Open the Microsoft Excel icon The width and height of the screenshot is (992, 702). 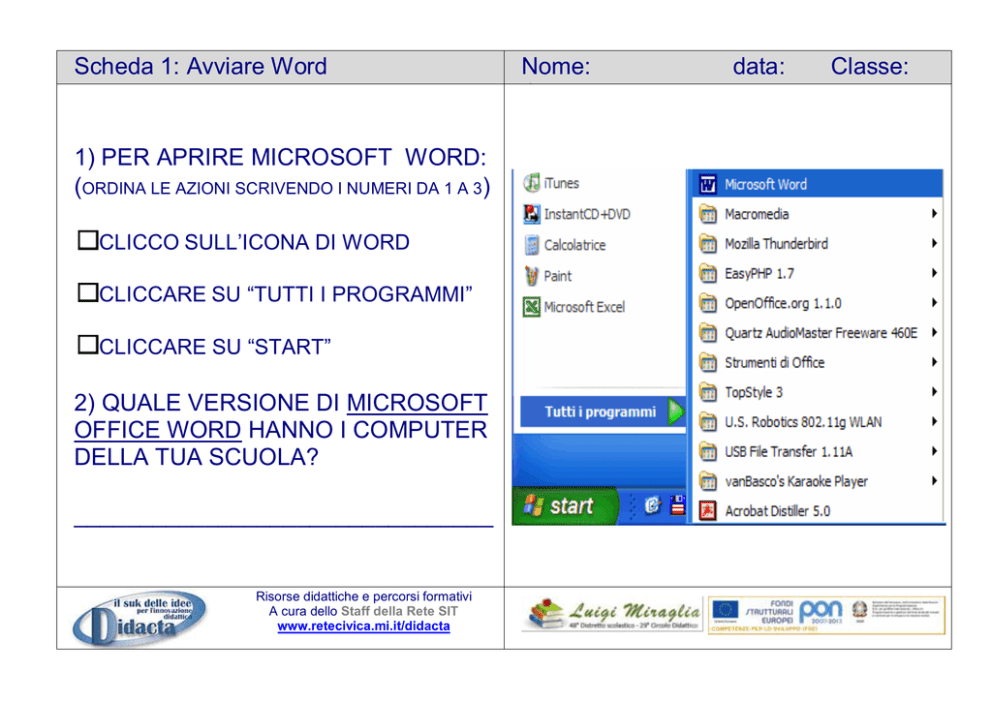531,307
